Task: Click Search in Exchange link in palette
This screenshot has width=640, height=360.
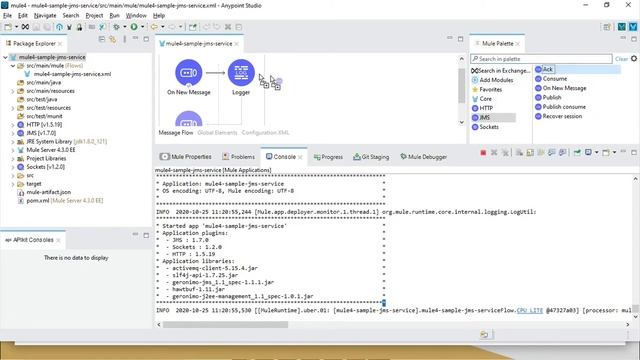Action: pos(501,71)
